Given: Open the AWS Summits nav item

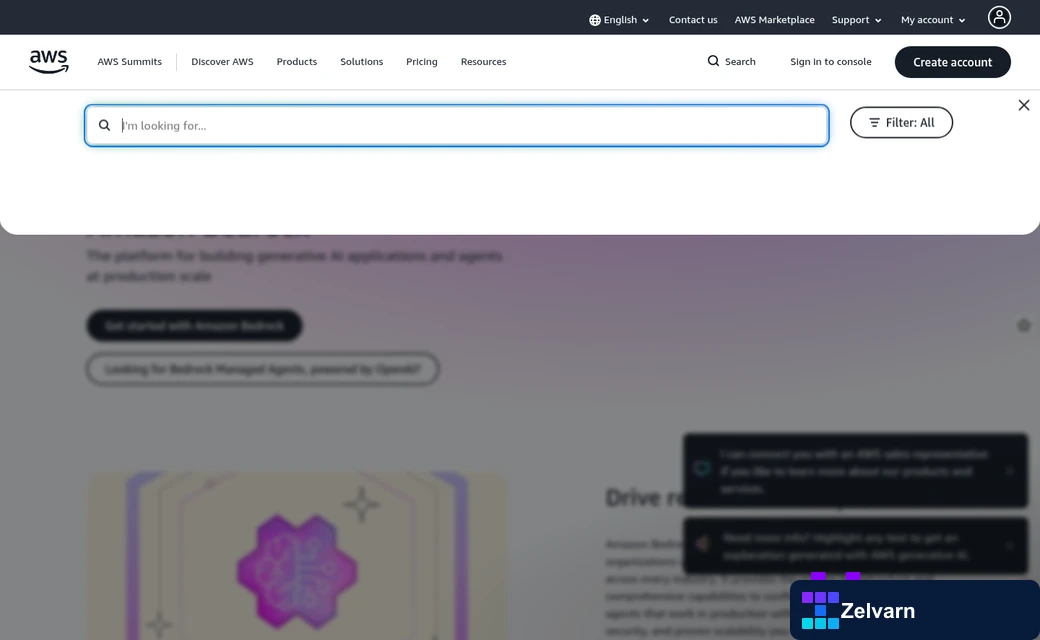Looking at the screenshot, I should coord(129,62).
